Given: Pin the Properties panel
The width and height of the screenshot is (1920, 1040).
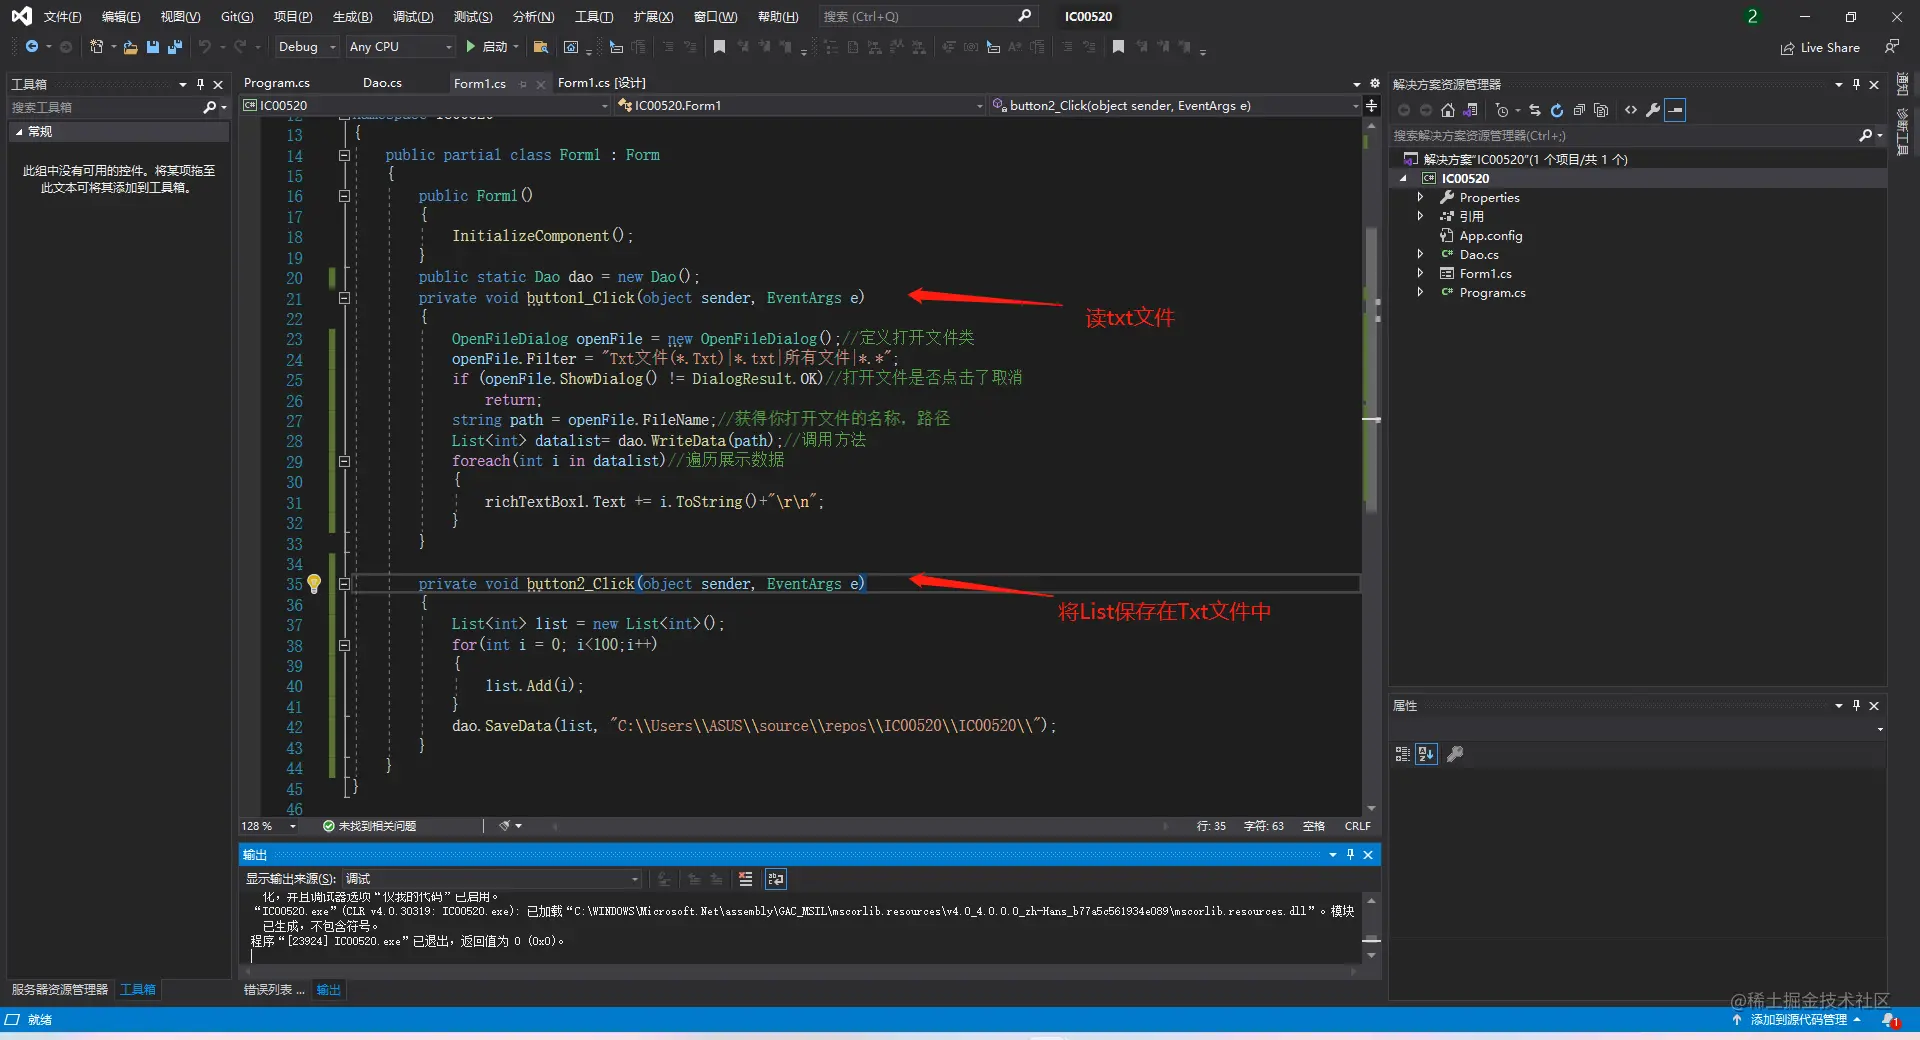Looking at the screenshot, I should click(x=1856, y=705).
